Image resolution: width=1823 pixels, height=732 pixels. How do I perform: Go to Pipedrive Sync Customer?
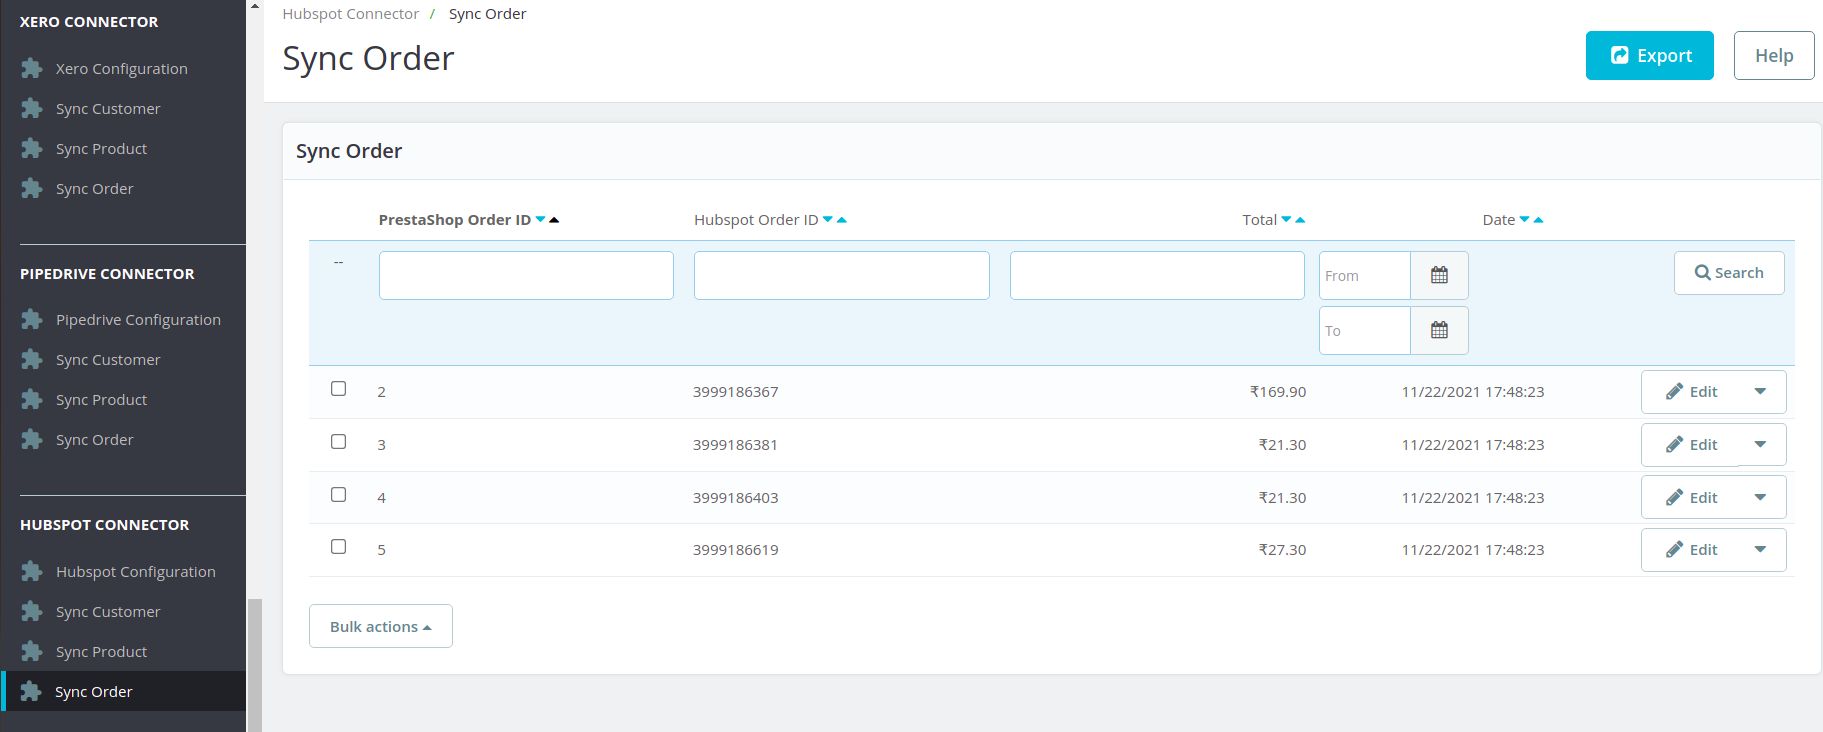coord(108,359)
